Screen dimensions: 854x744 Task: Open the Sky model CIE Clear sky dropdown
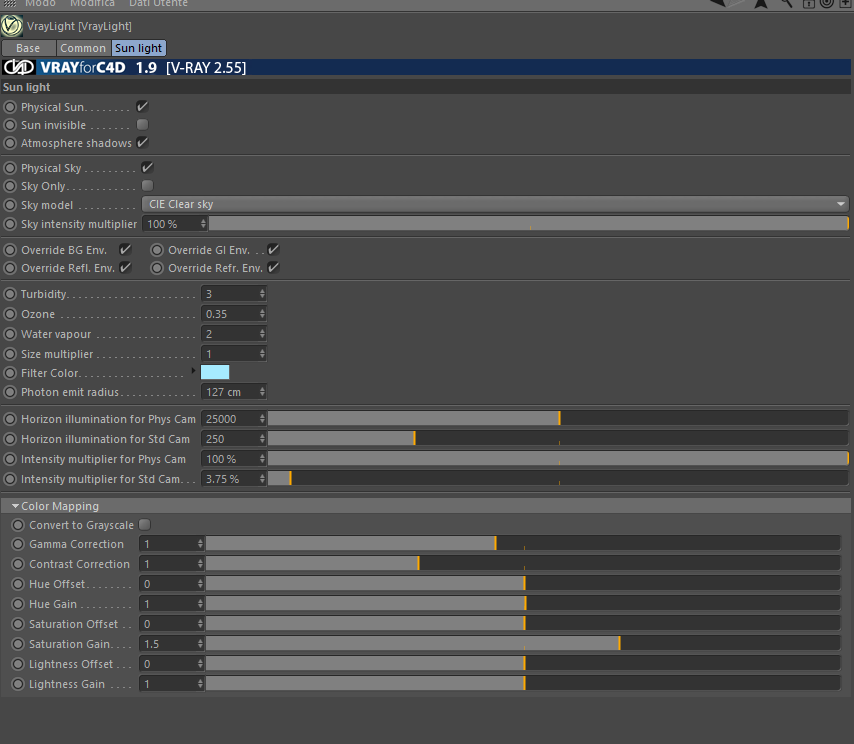click(495, 204)
